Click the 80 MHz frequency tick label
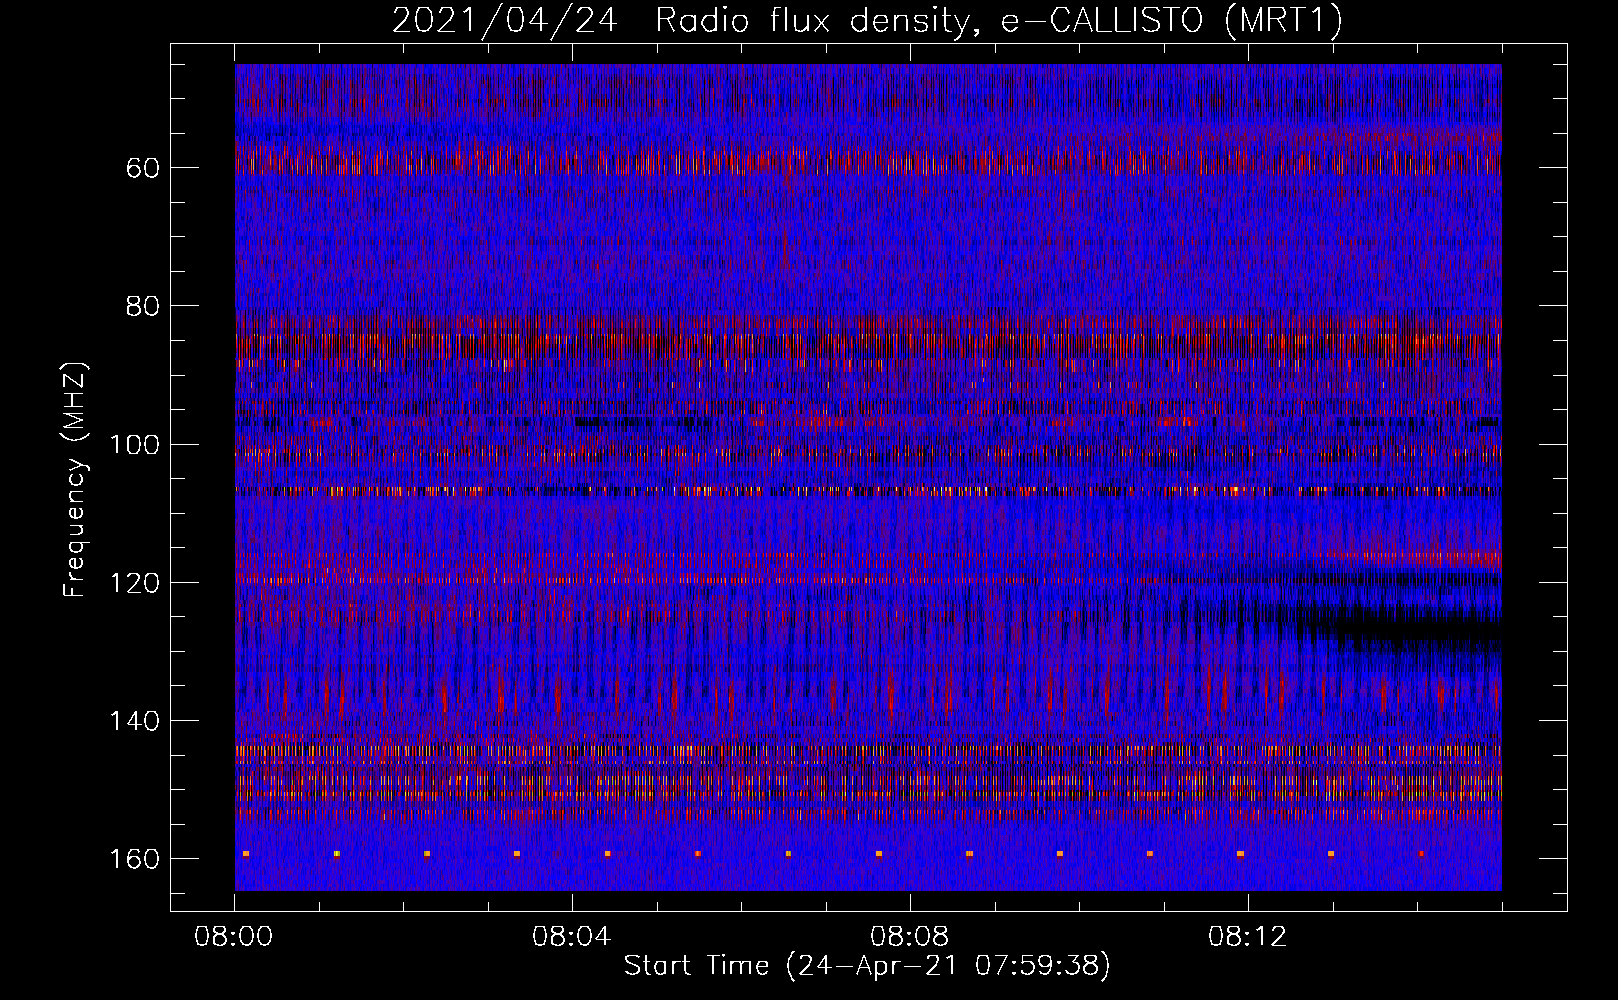The image size is (1618, 1000). tap(143, 306)
